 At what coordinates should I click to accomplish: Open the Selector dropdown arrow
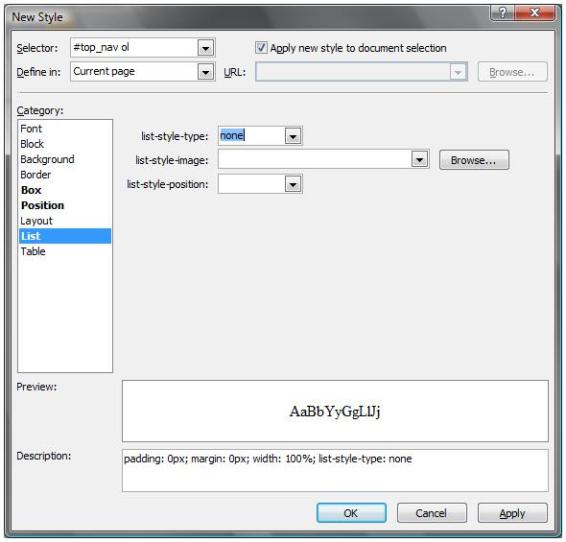tap(205, 48)
